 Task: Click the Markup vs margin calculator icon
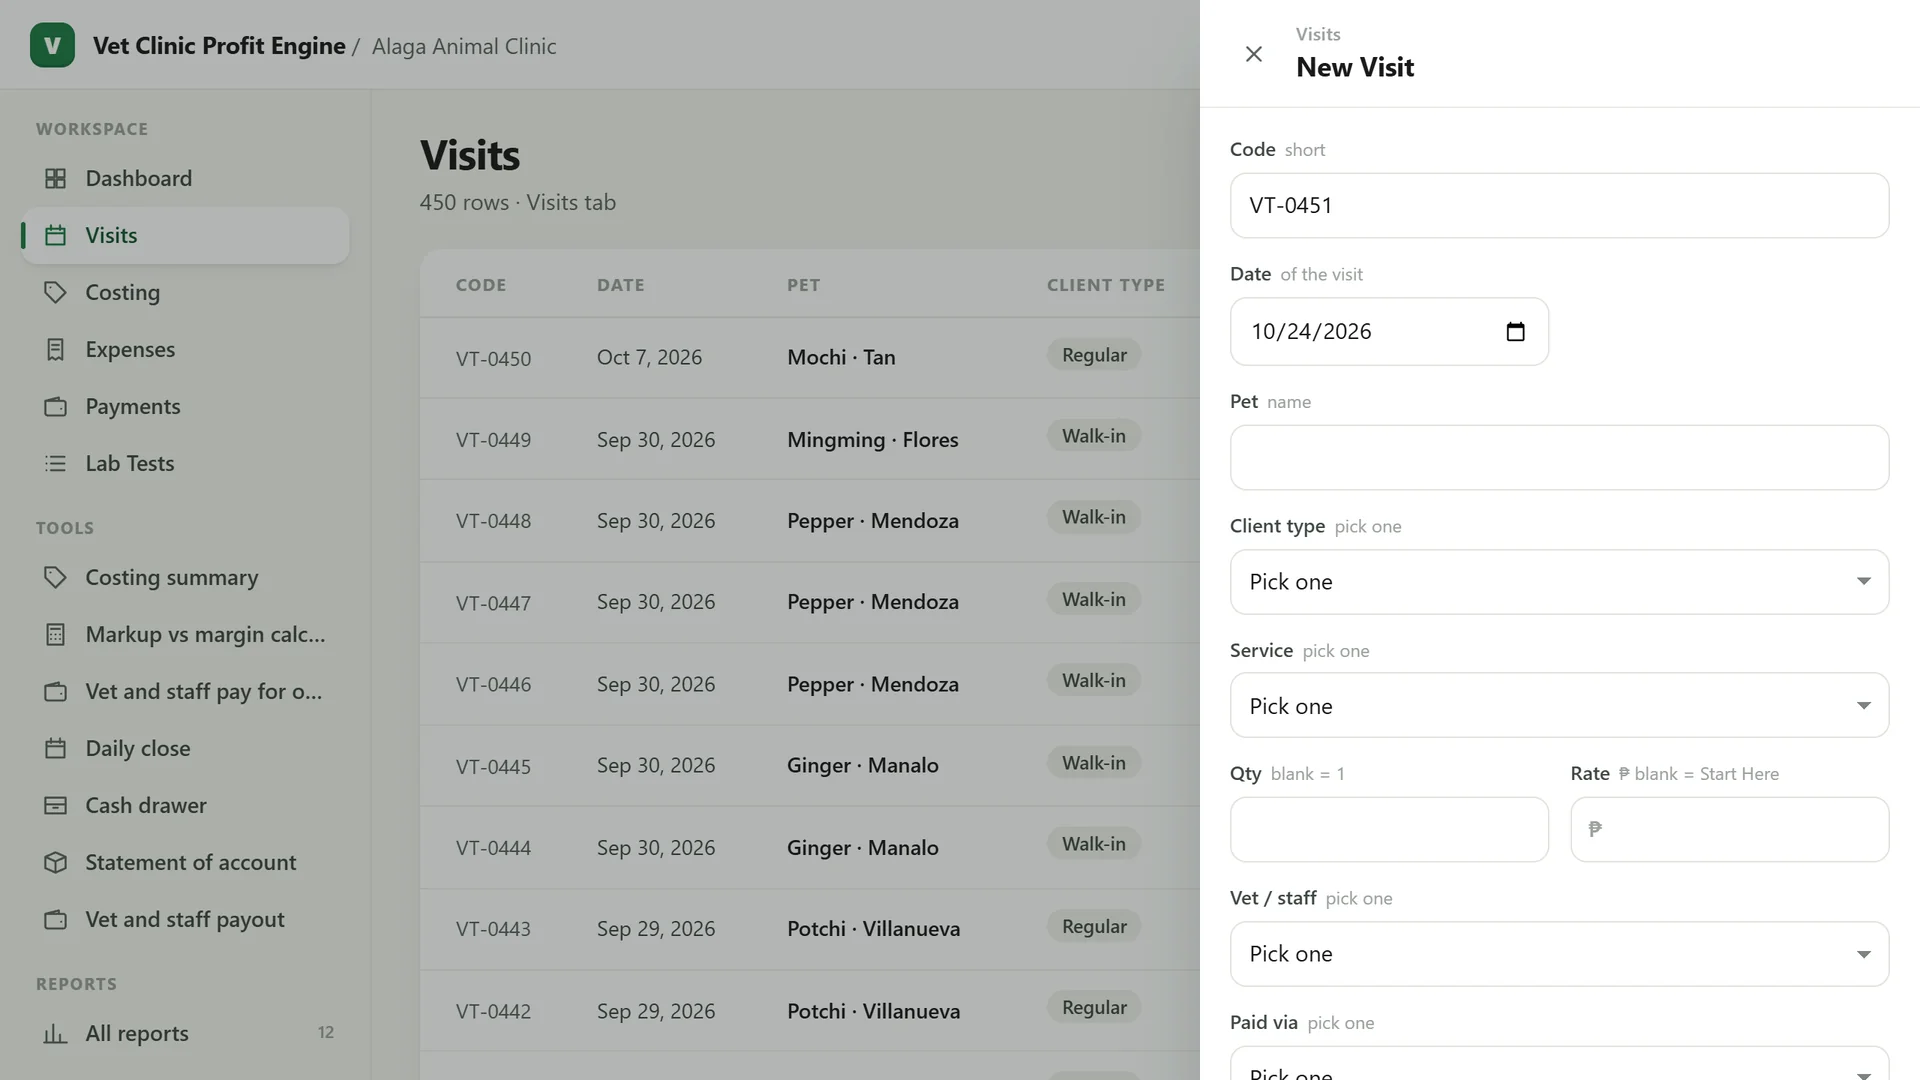pos(56,634)
